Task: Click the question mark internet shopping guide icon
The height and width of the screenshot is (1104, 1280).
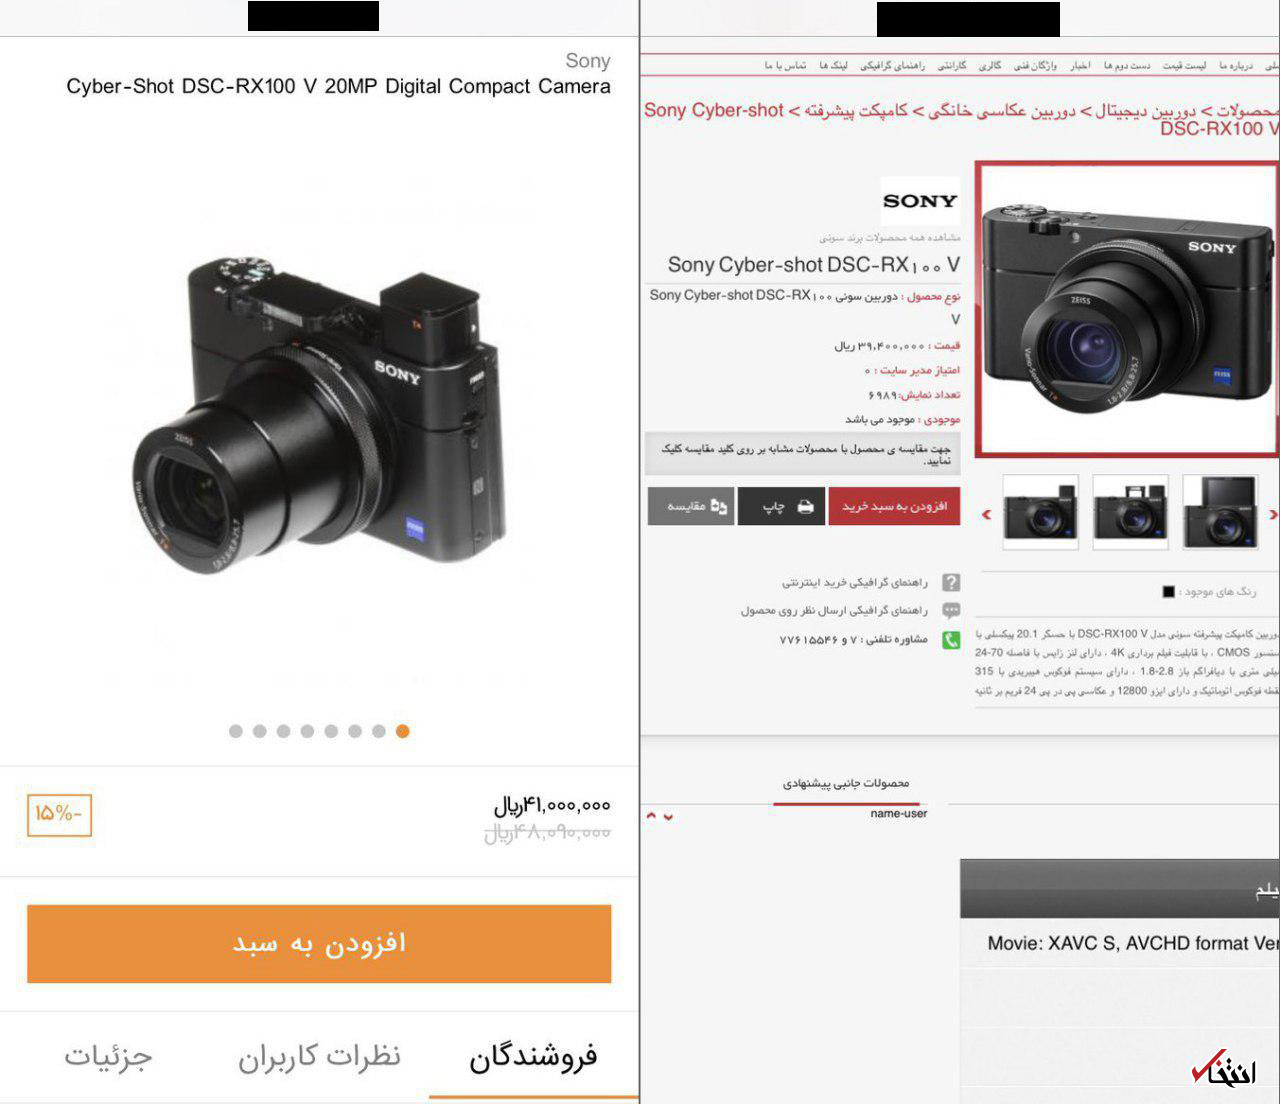Action: click(x=951, y=582)
